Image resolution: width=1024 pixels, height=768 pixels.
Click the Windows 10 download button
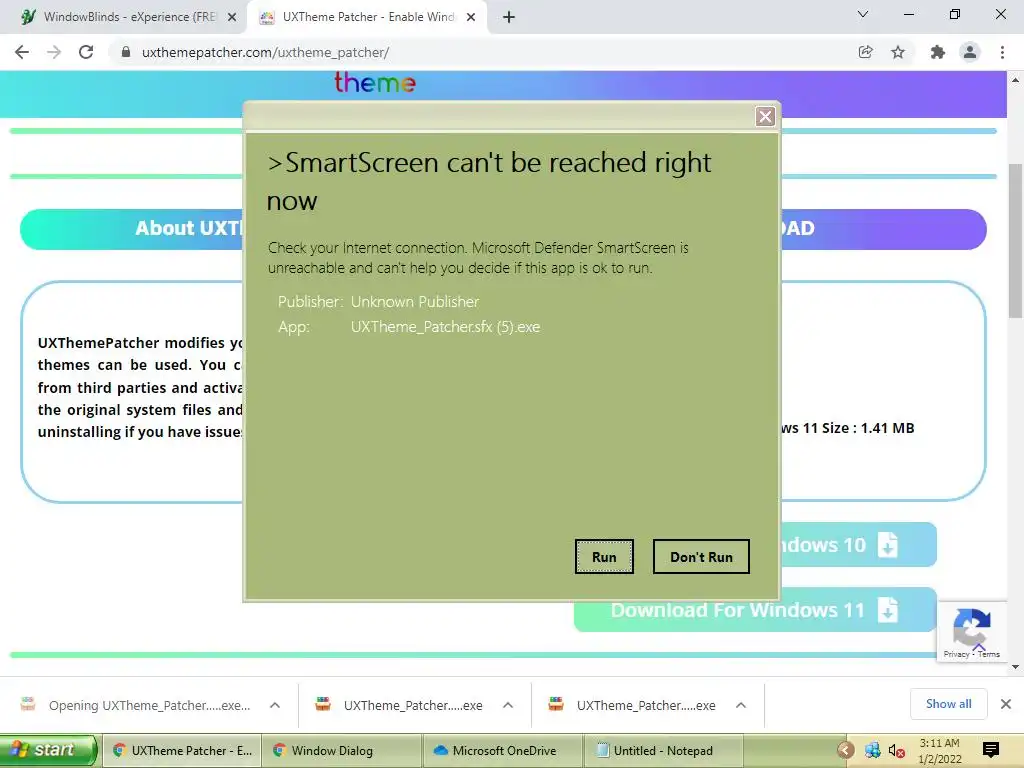click(859, 545)
